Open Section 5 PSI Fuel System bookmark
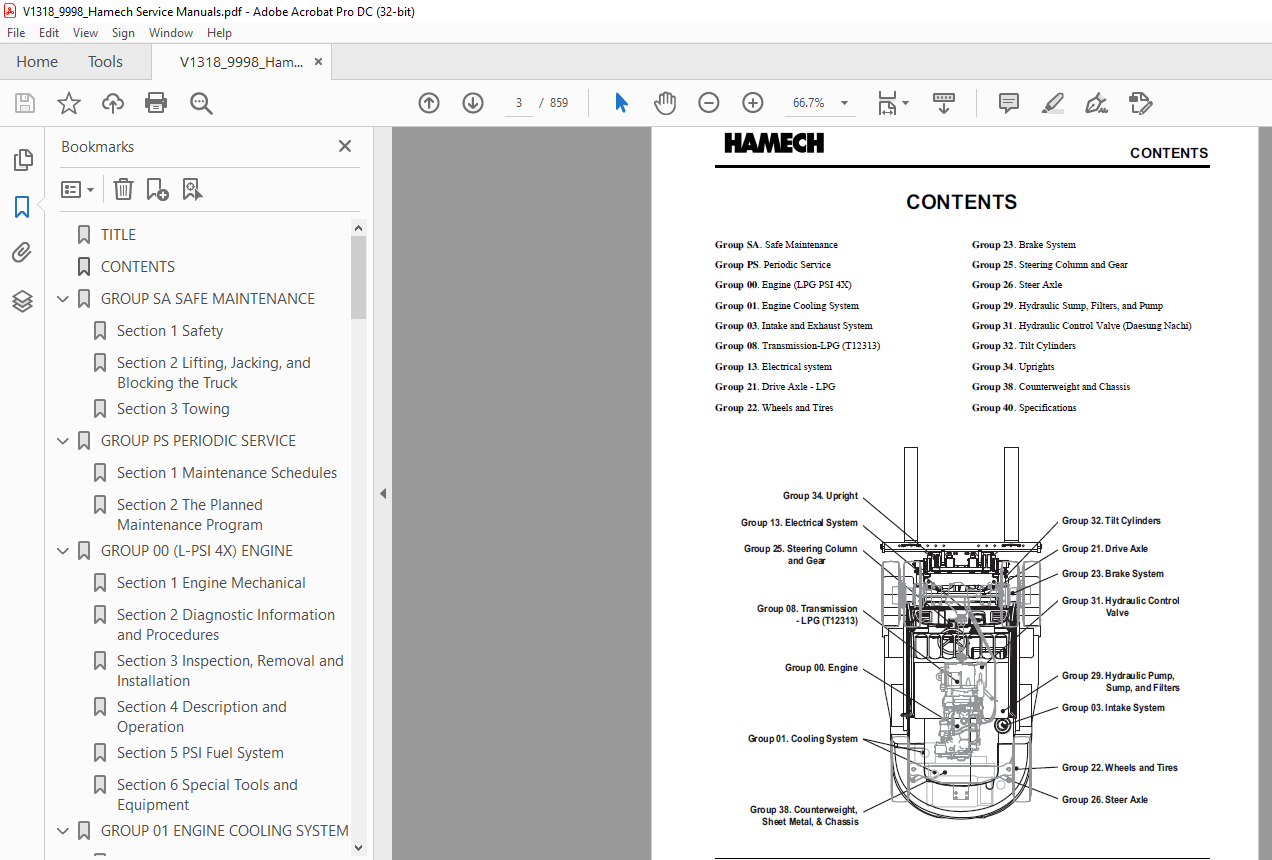This screenshot has width=1272, height=860. (200, 753)
